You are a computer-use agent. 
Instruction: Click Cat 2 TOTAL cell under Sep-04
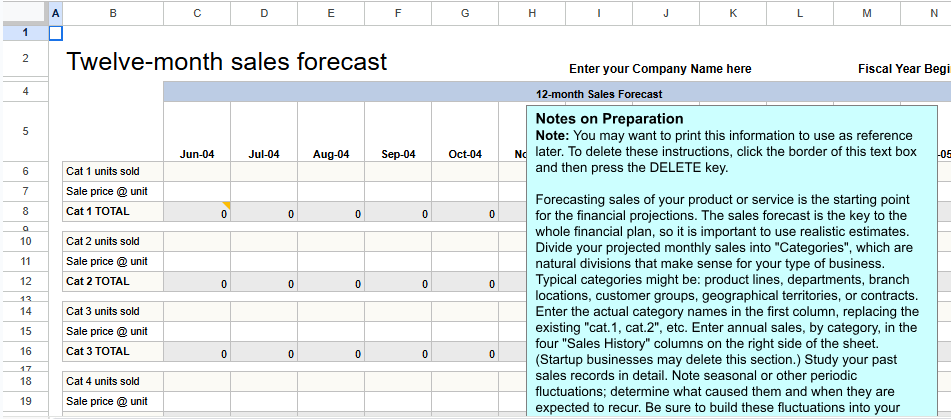(398, 281)
